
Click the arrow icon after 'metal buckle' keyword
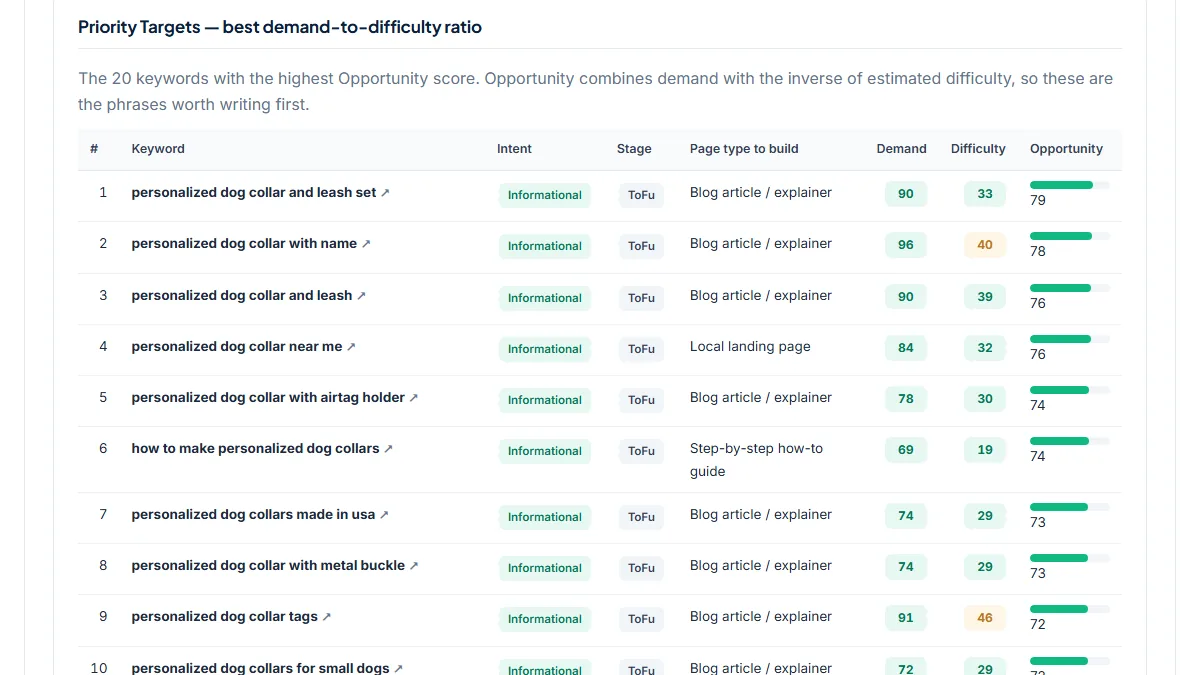[414, 566]
